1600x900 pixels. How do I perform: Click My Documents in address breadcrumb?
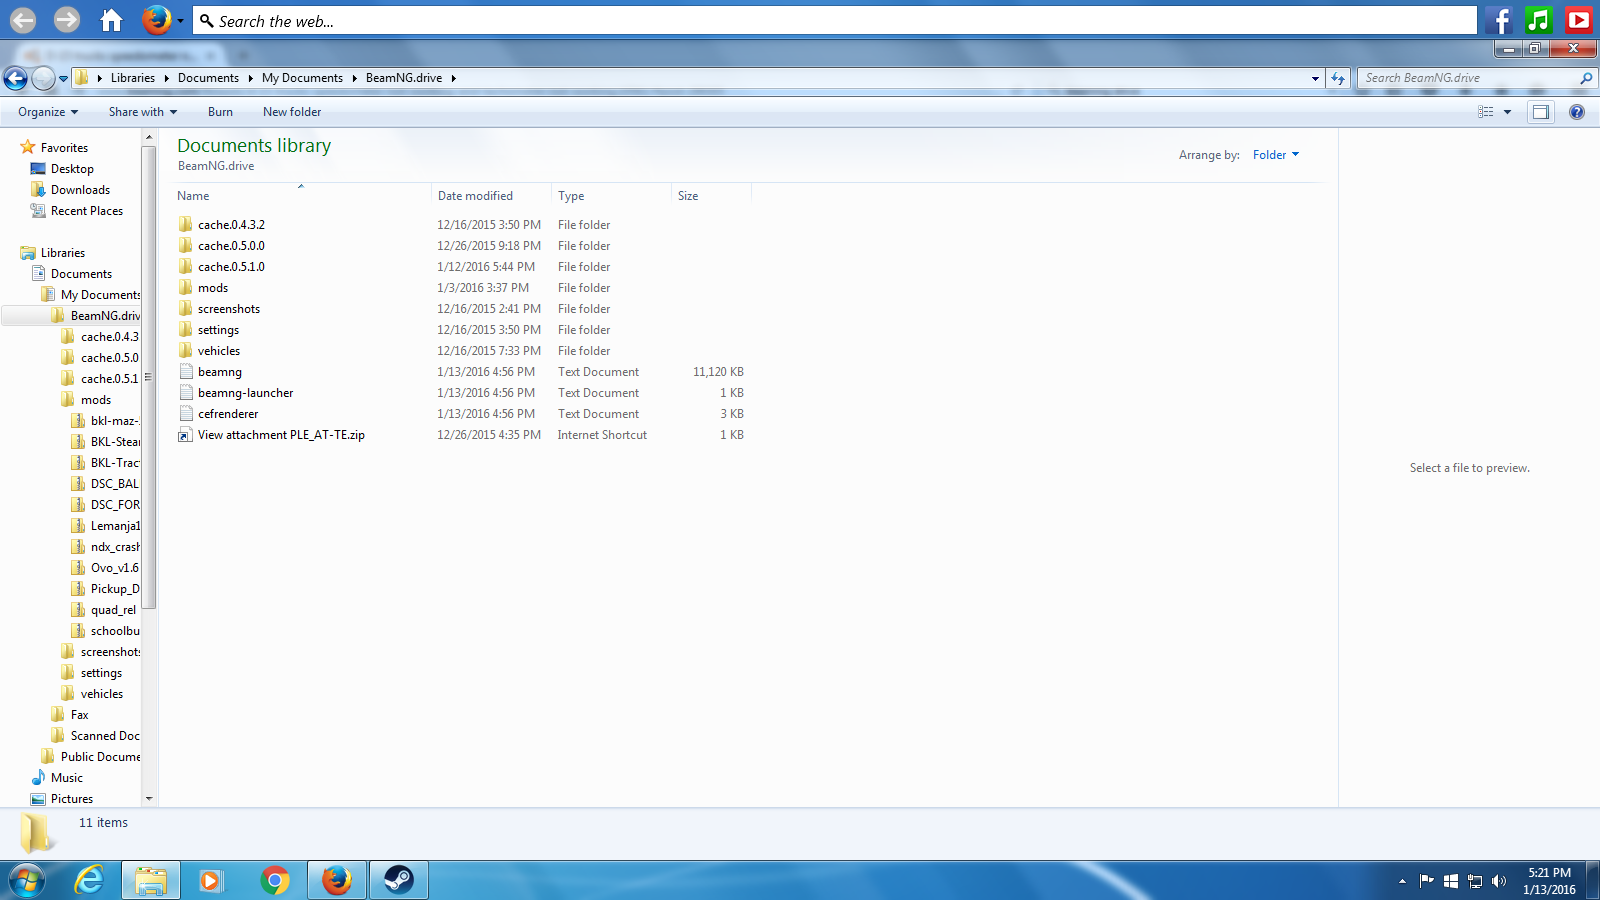(302, 78)
